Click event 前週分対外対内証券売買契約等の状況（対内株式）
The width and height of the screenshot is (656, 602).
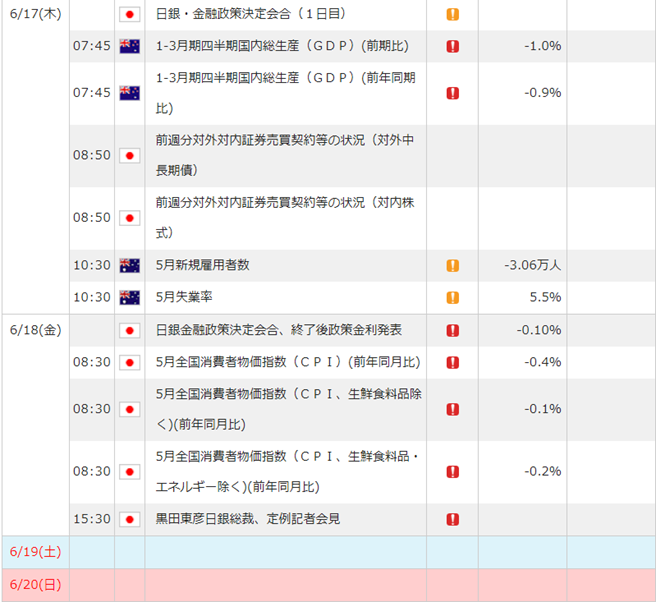285,218
